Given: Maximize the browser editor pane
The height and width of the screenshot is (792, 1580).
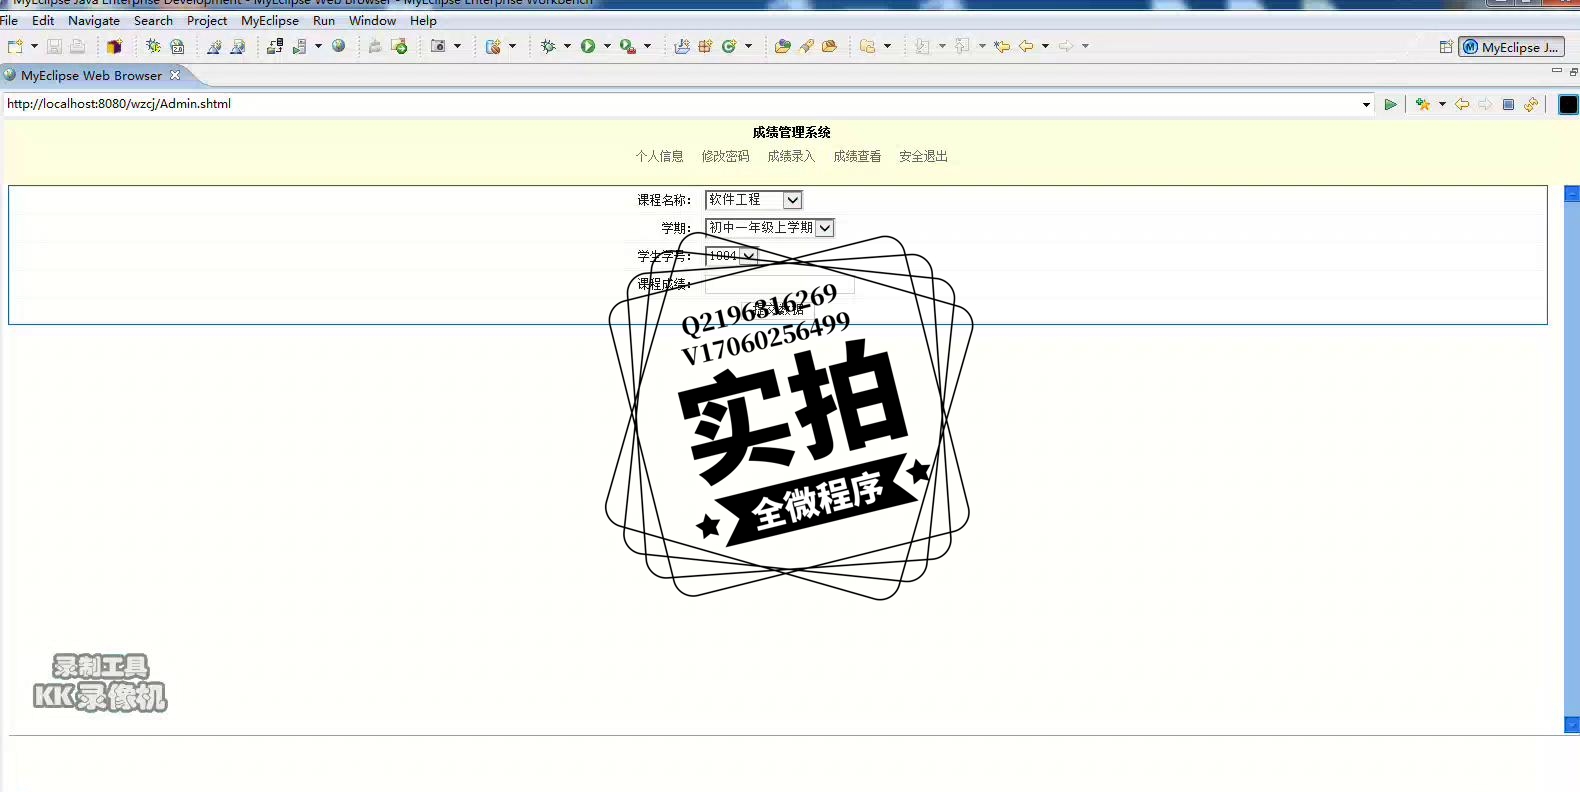Looking at the screenshot, I should 1574,71.
